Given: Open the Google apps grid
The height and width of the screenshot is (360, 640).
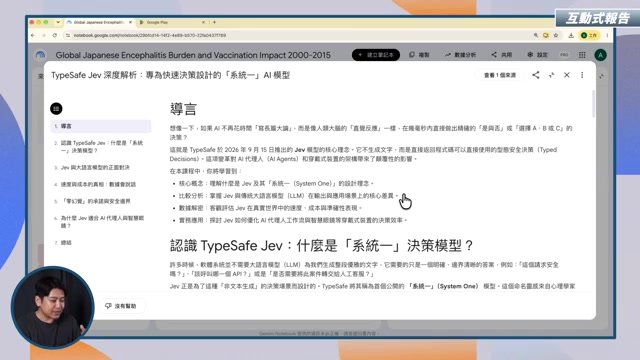Looking at the screenshot, I should tap(582, 55).
